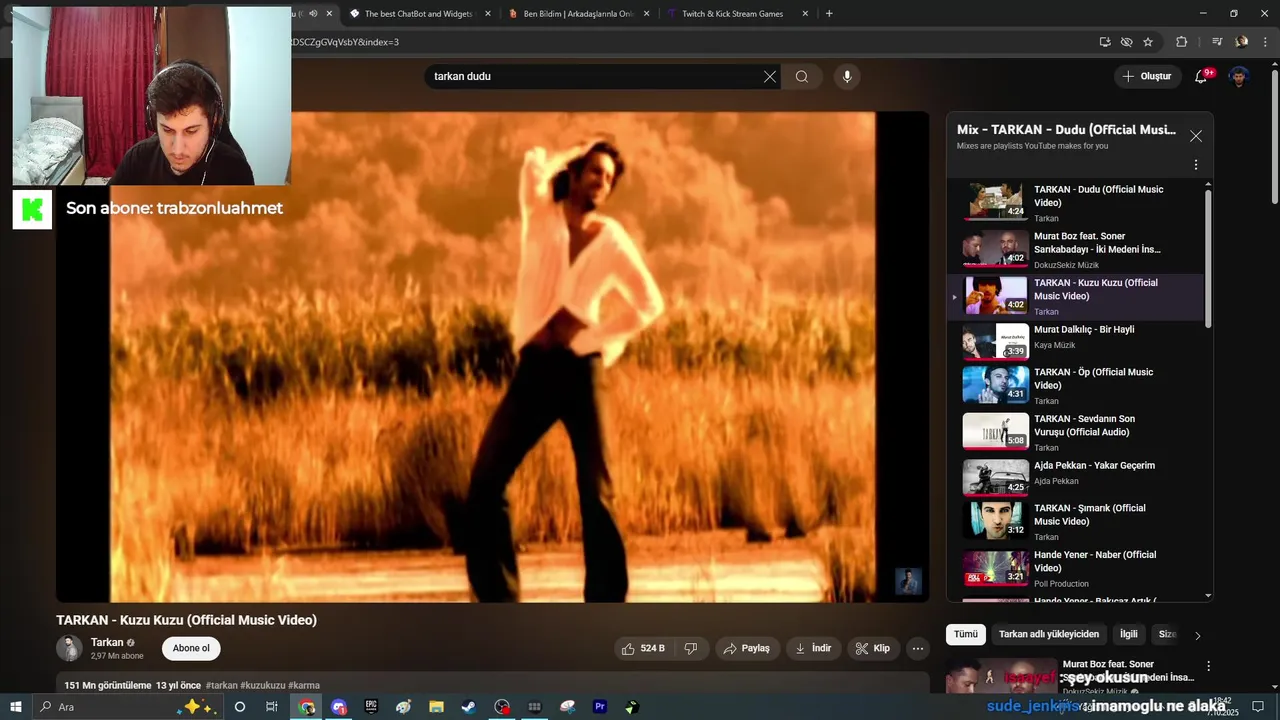Select Murat Dalkılıç - Bir Hayli in playlist
1280x720 pixels.
click(1076, 342)
